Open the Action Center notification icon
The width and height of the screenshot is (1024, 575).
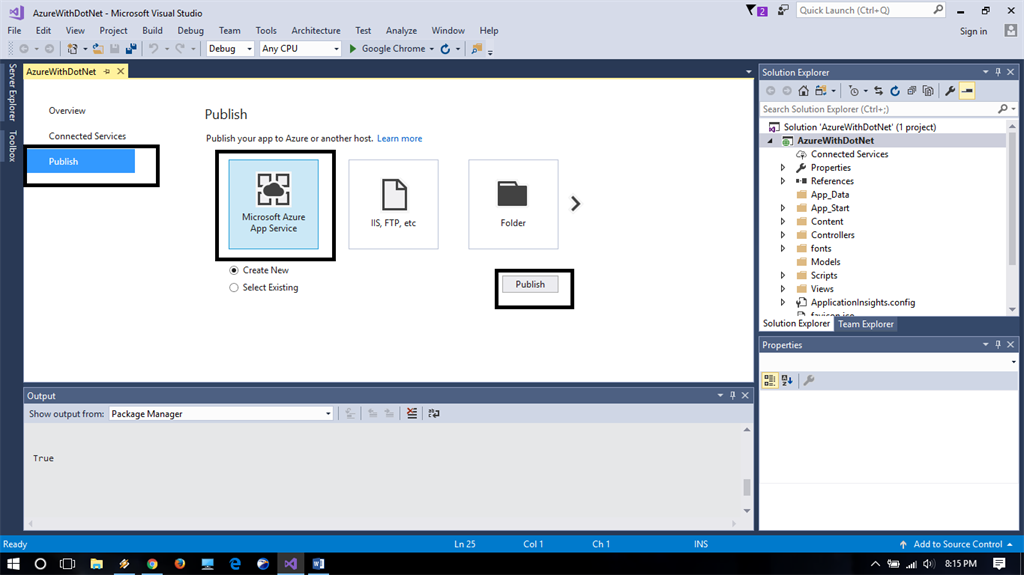point(999,564)
